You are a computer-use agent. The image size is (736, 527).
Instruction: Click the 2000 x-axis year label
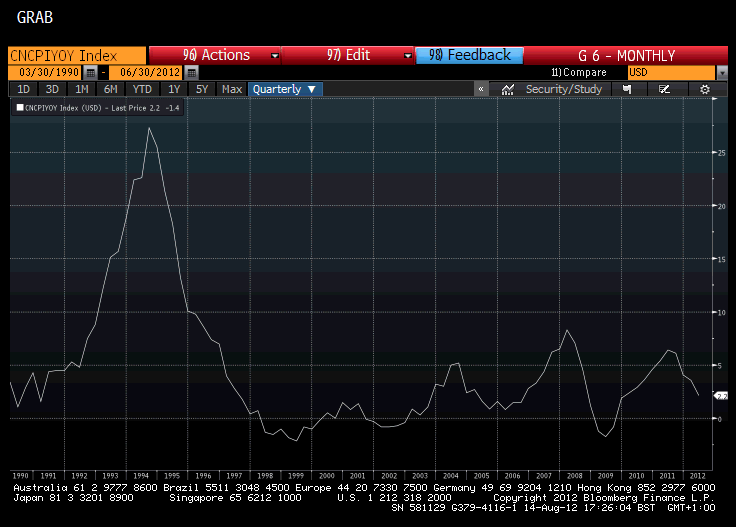[x=327, y=475]
